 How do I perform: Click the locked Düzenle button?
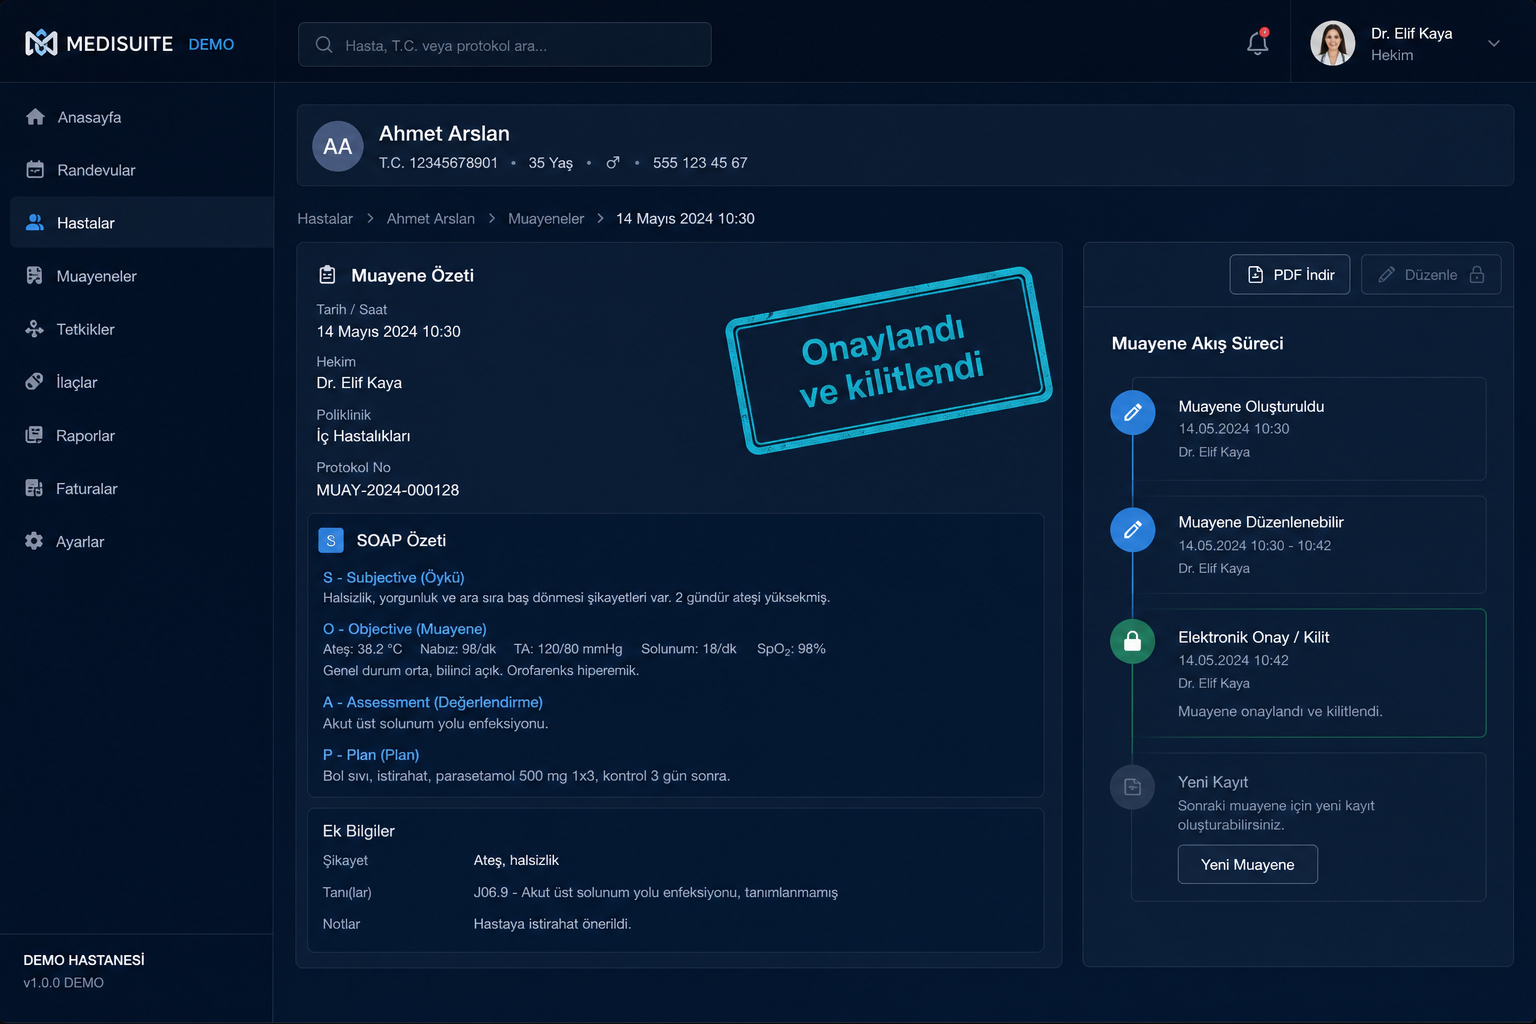(x=1431, y=275)
